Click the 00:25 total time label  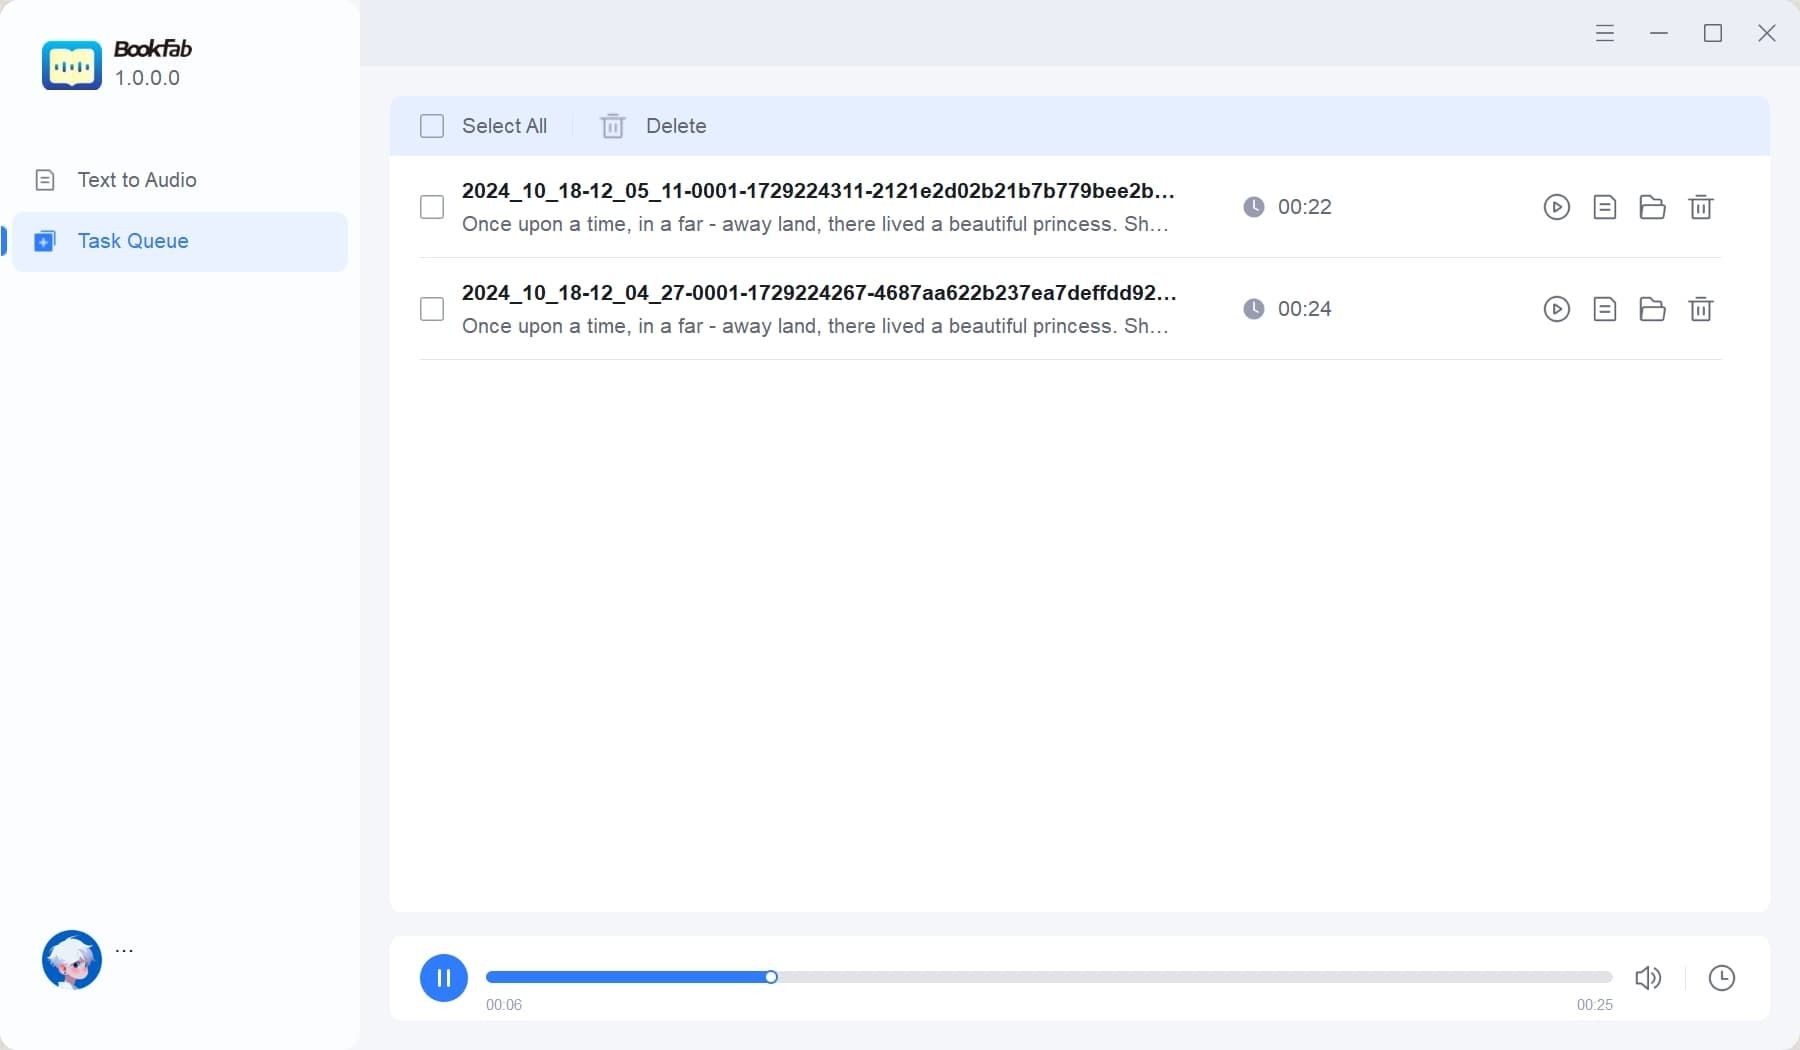pos(1594,1005)
